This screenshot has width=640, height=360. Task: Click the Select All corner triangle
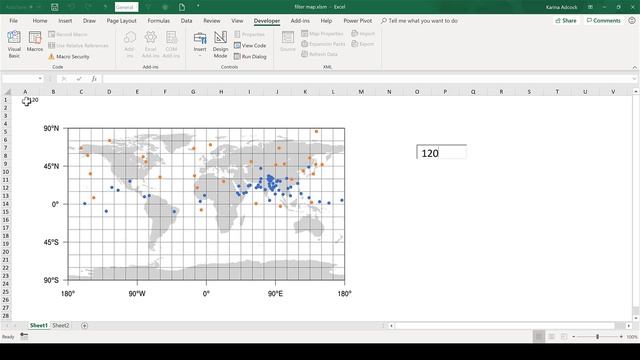(7, 92)
